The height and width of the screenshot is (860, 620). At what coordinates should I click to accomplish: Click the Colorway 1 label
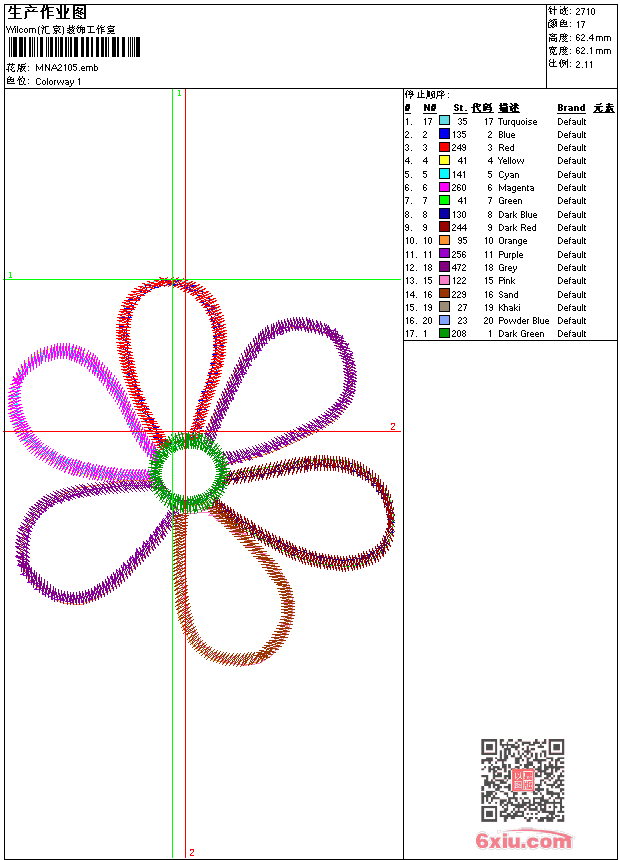(x=59, y=81)
